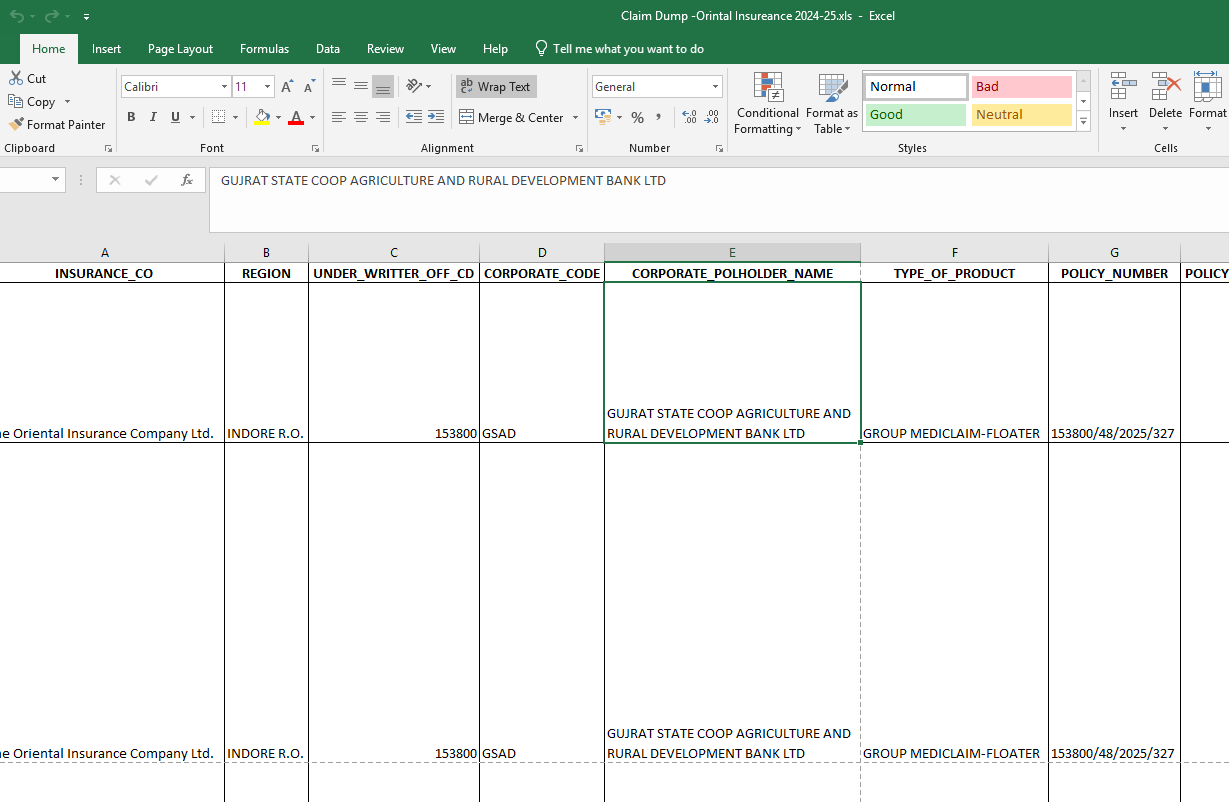Click the Orientation text rotate icon
1229x802 pixels.
tap(414, 87)
